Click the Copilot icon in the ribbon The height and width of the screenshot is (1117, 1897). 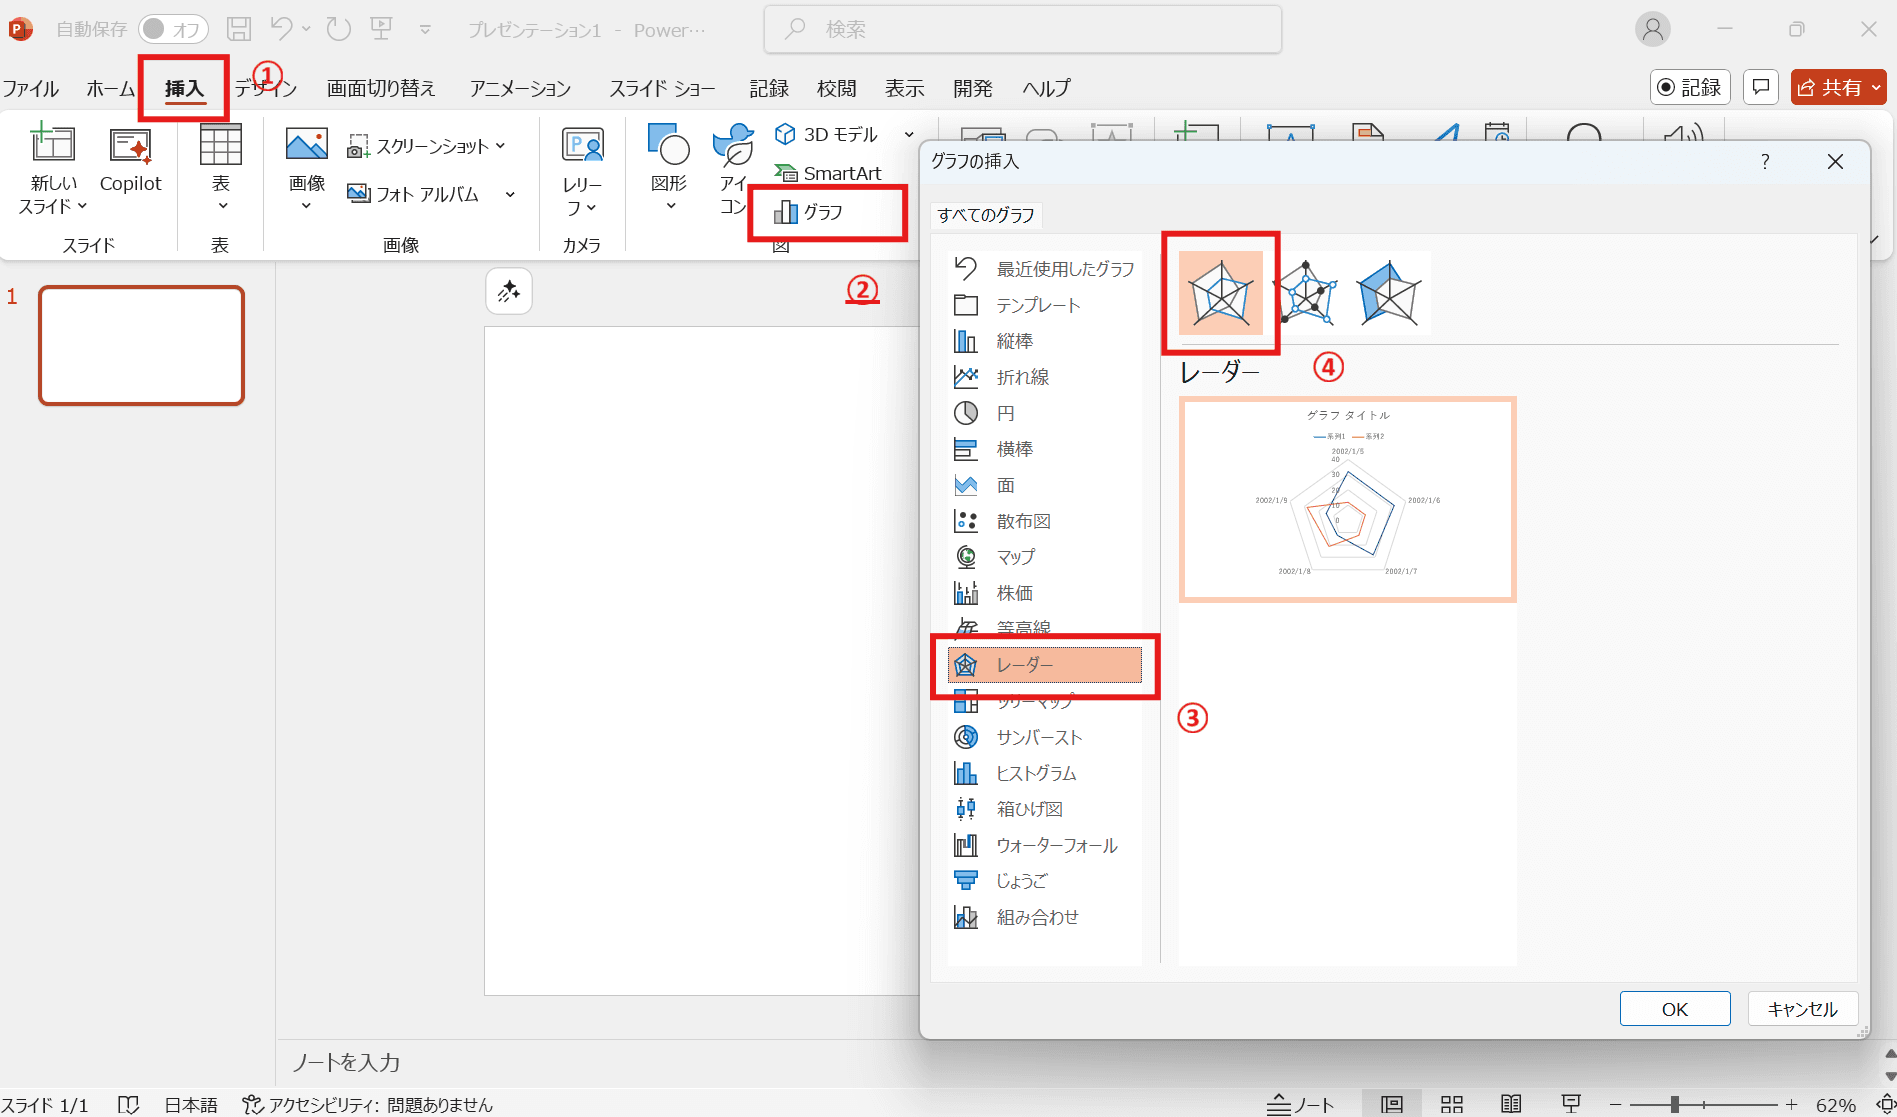(130, 160)
